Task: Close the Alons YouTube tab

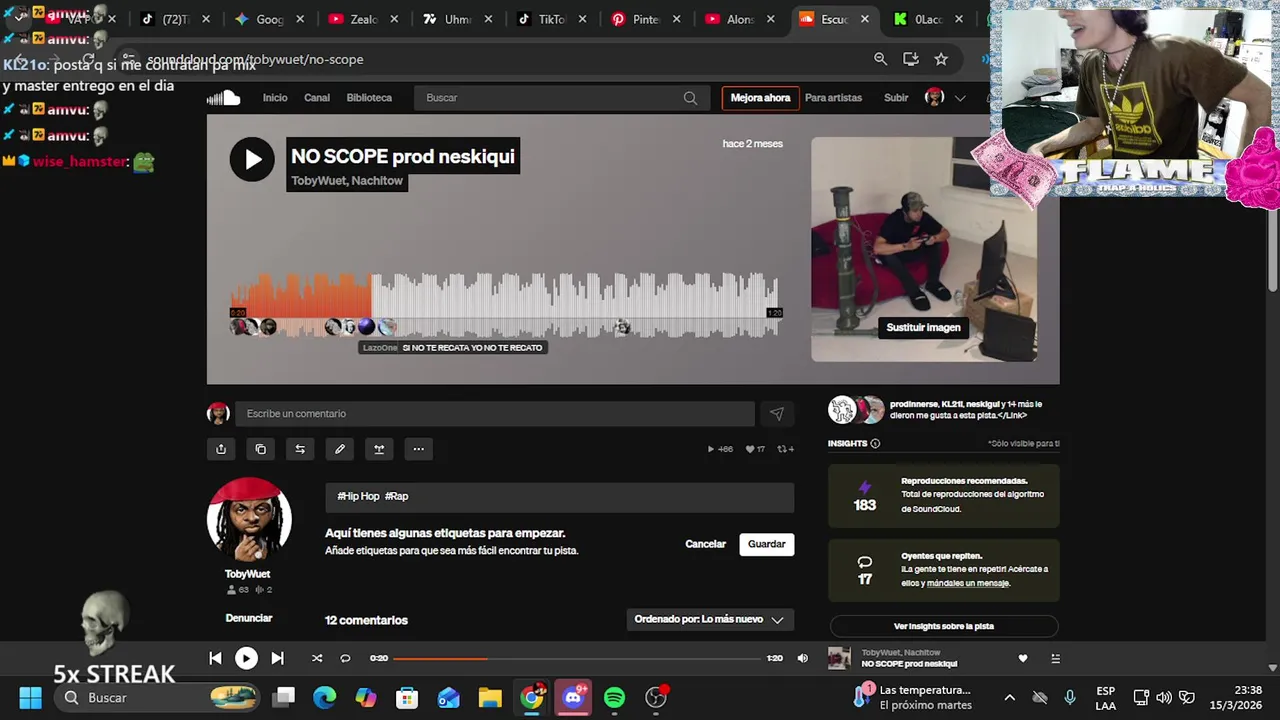Action: pos(771,19)
